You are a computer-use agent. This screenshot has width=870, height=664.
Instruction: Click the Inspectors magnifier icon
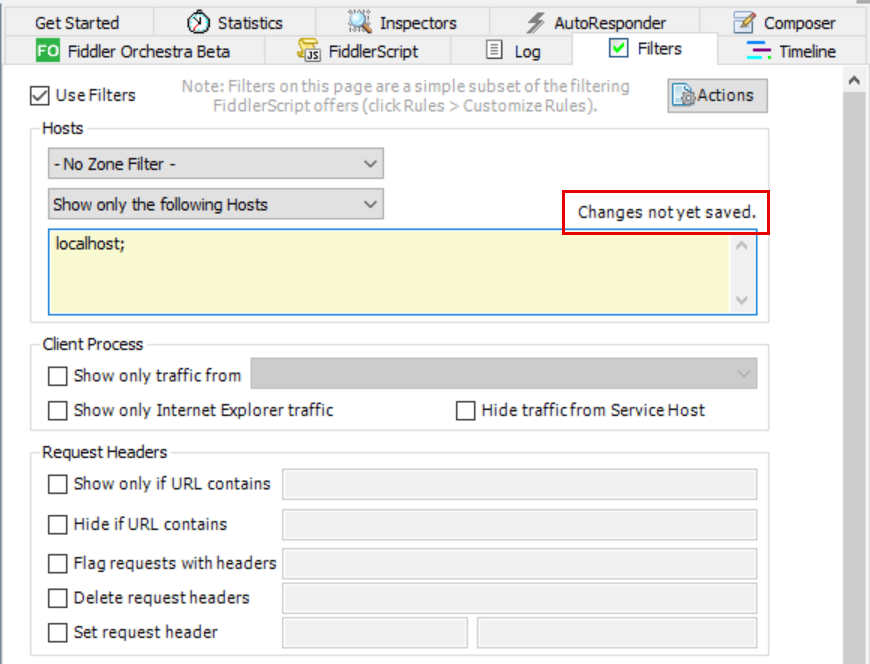click(360, 22)
